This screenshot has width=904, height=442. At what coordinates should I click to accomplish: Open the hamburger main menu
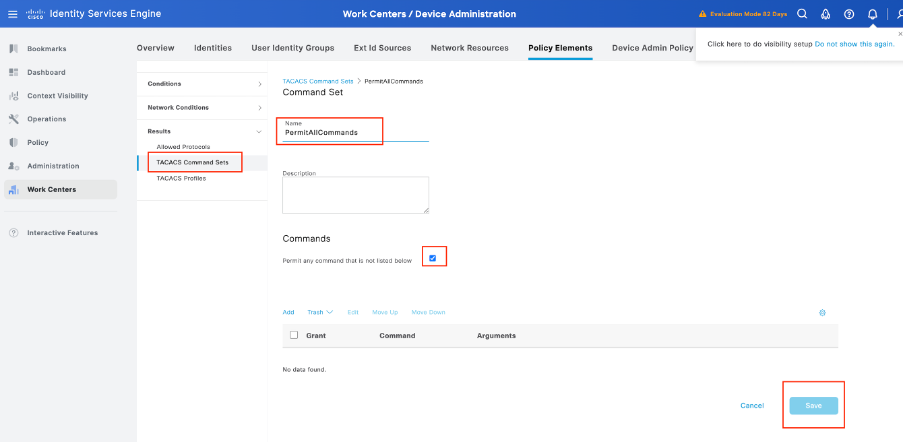point(13,14)
